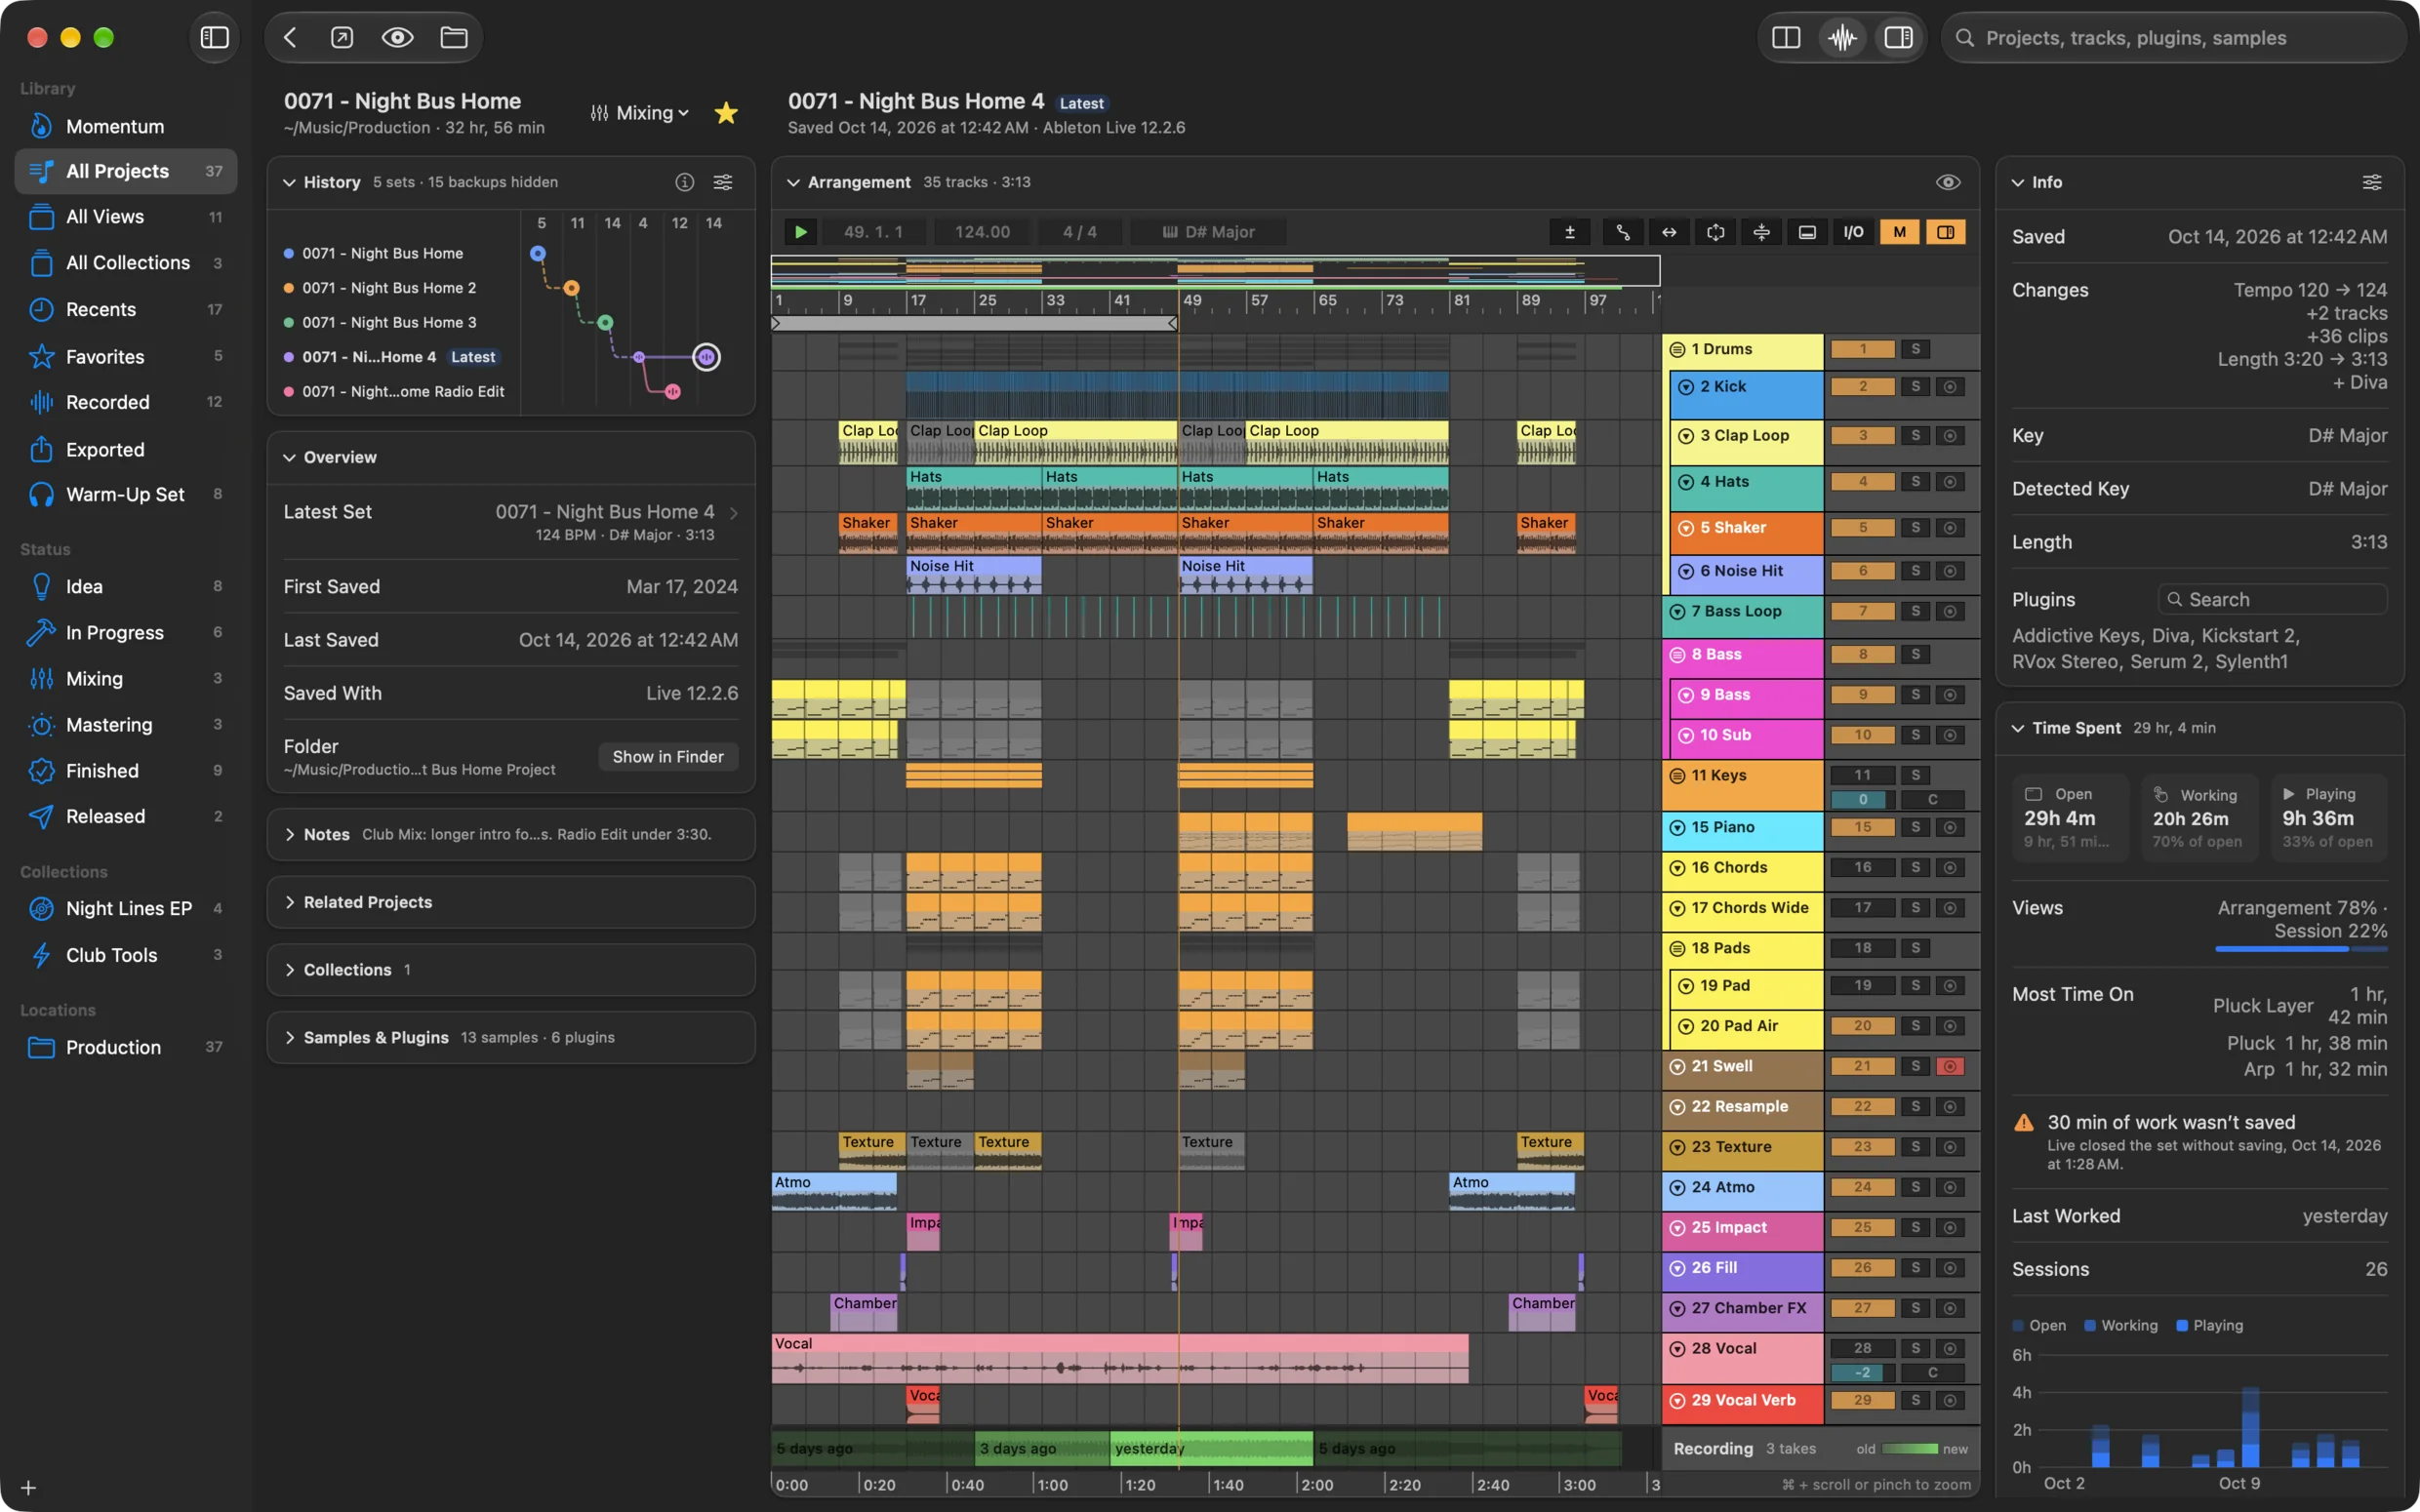Click the right inspector panel icon
This screenshot has height=1512, width=2420.
1898,38
